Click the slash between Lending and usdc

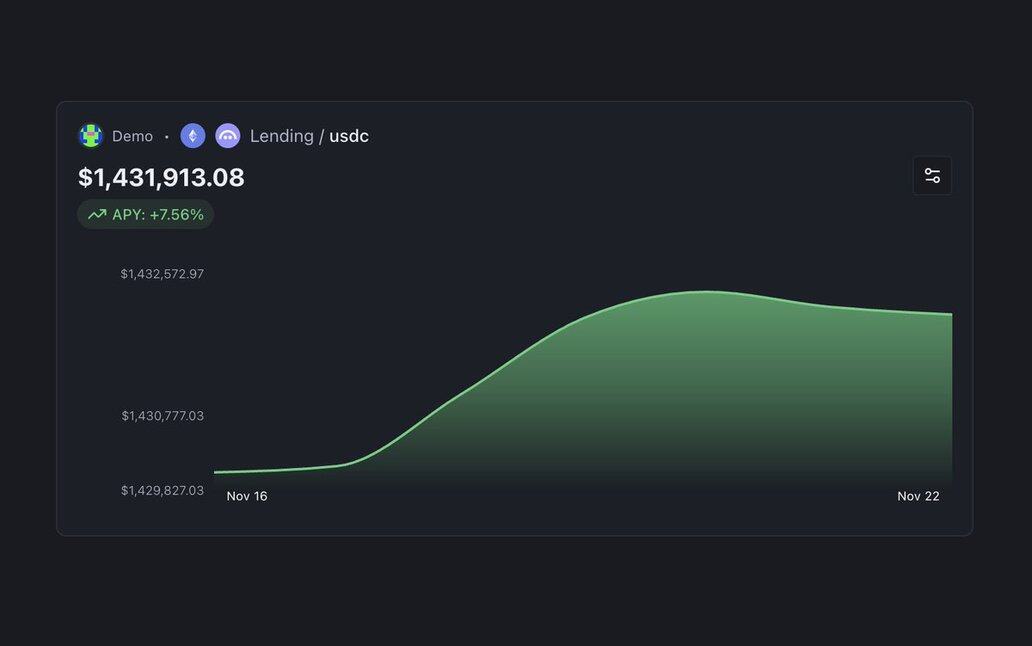click(x=321, y=136)
